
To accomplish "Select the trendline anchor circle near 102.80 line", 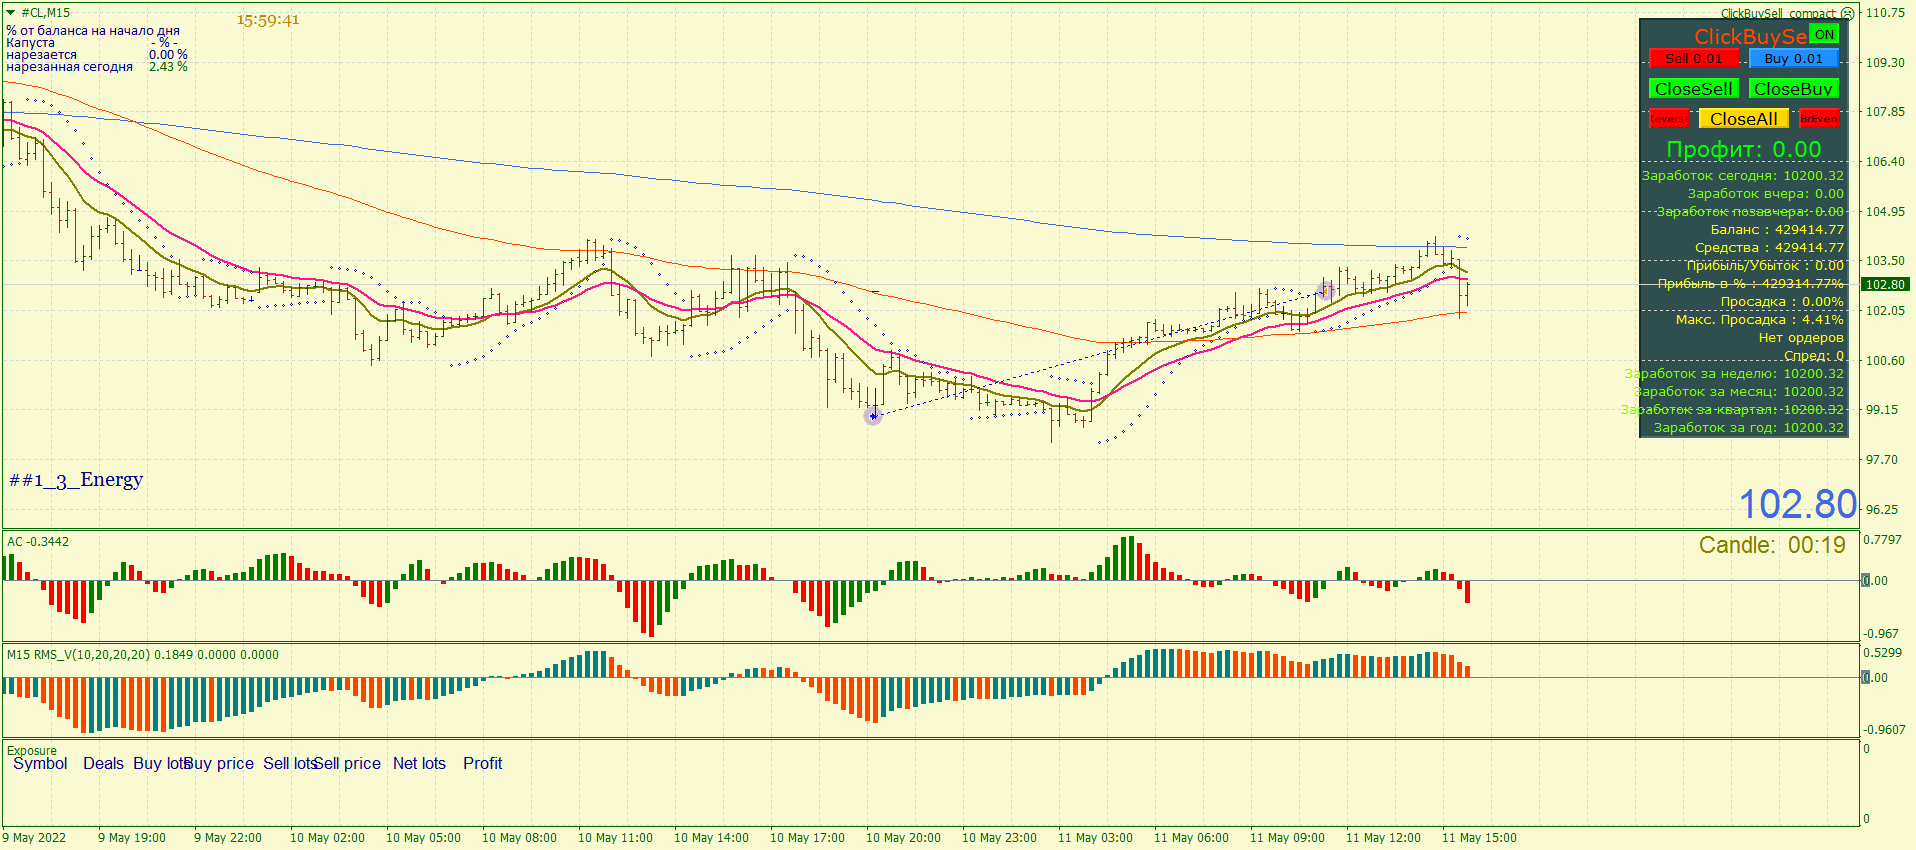I will [x=1325, y=291].
